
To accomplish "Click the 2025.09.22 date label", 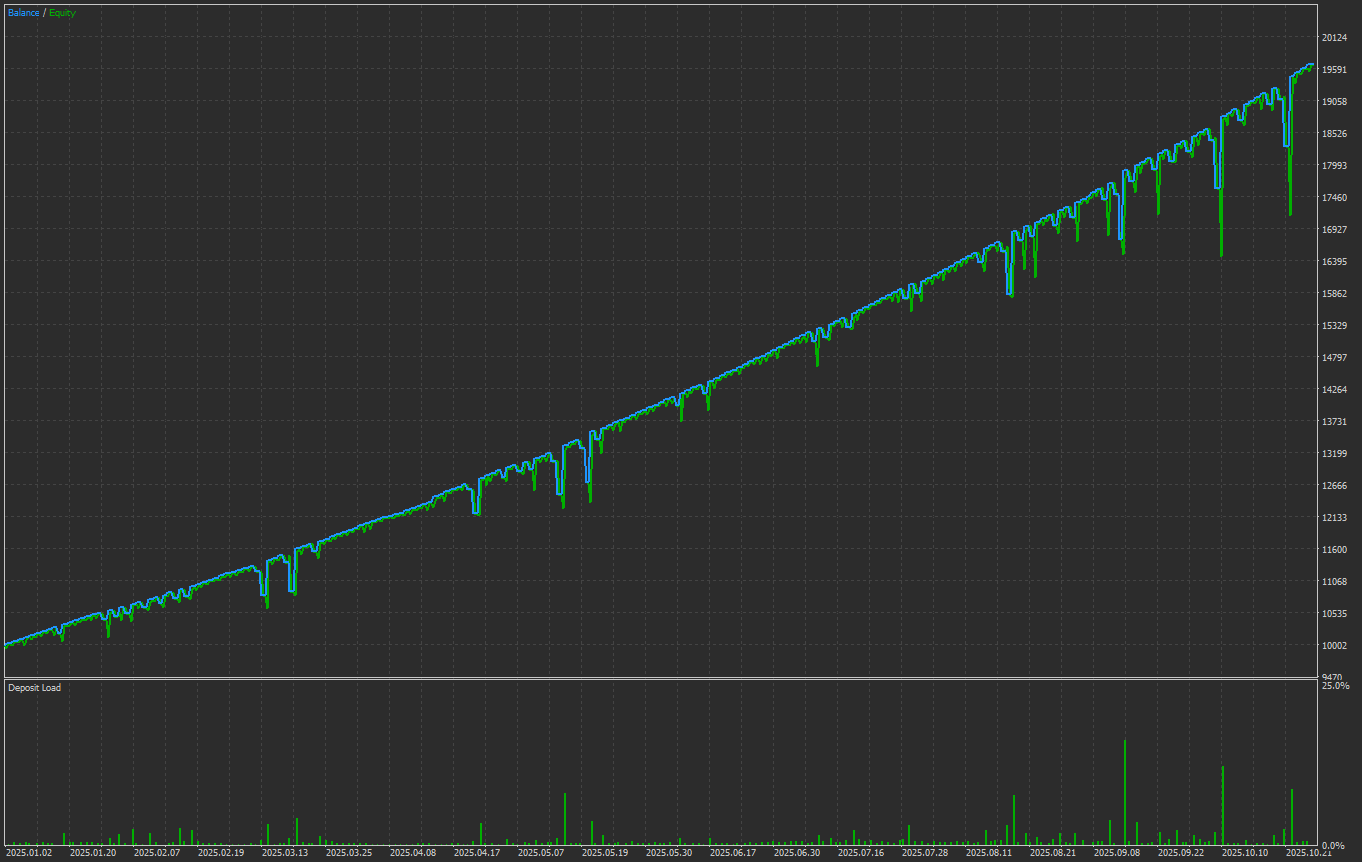I will [x=1181, y=853].
